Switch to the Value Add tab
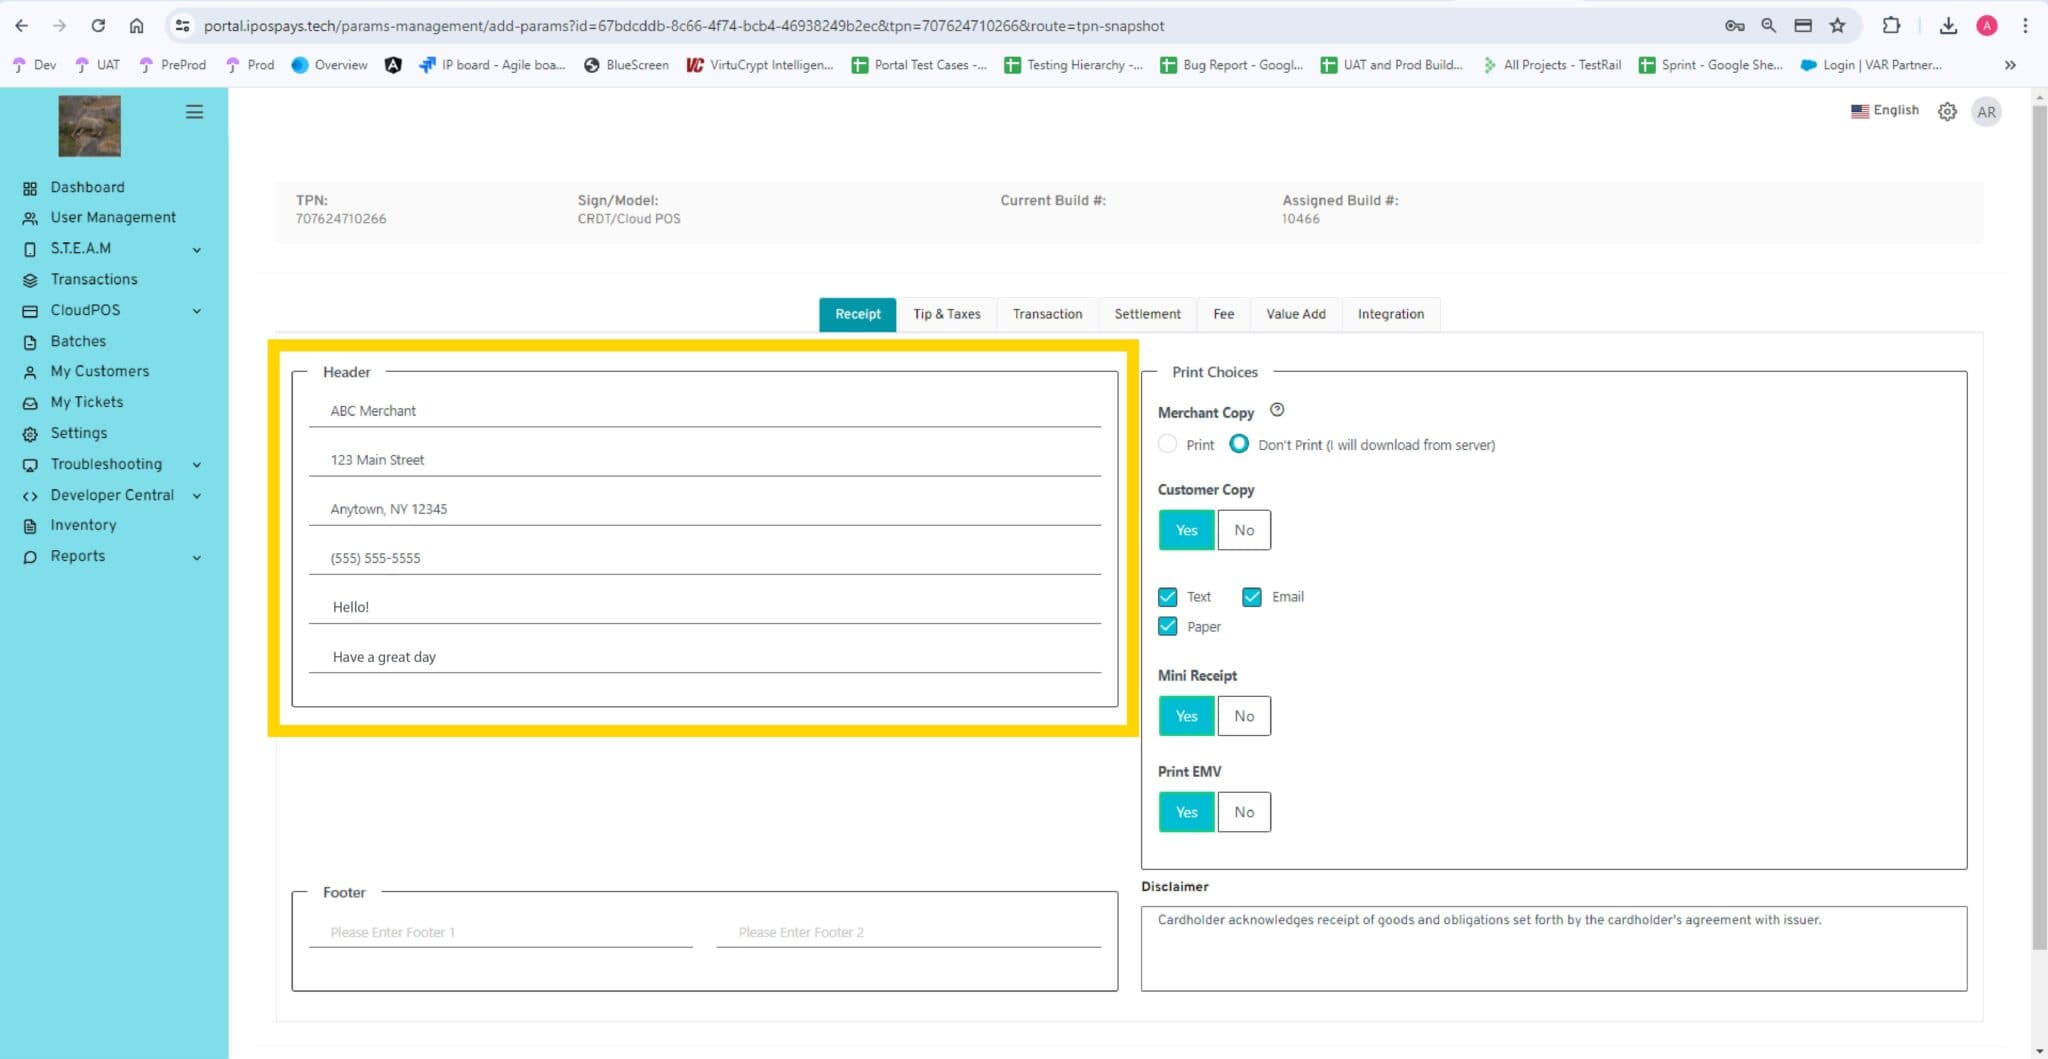This screenshot has width=2048, height=1059. [x=1296, y=314]
